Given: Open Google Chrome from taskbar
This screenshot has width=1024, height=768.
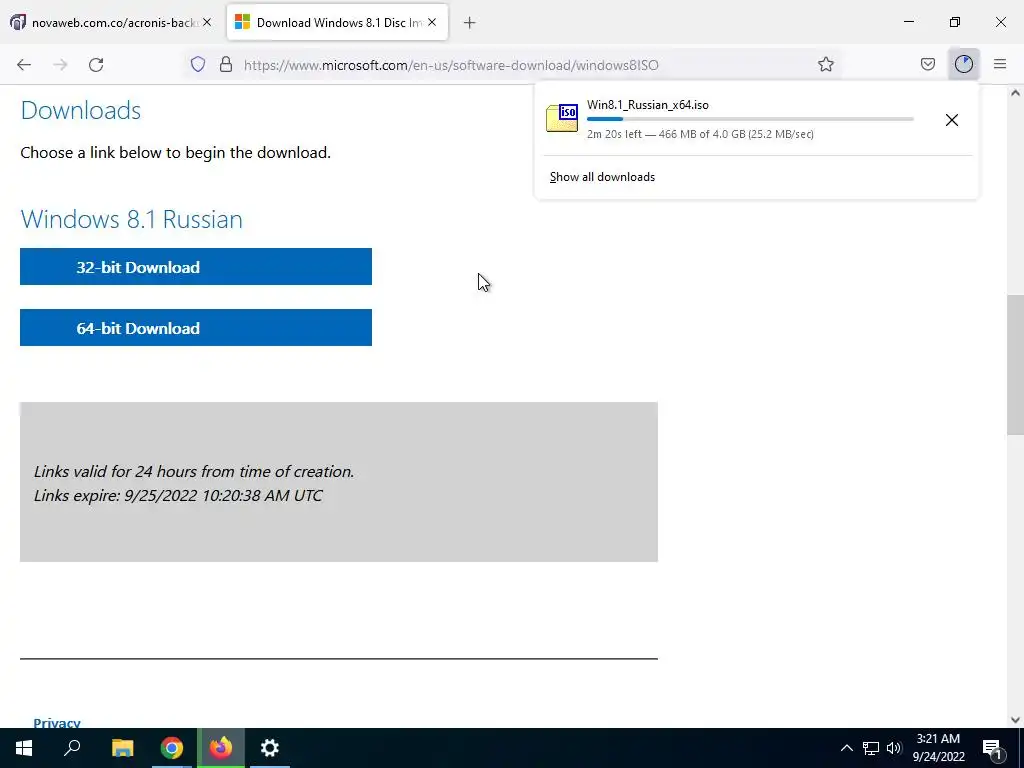Looking at the screenshot, I should (x=172, y=748).
